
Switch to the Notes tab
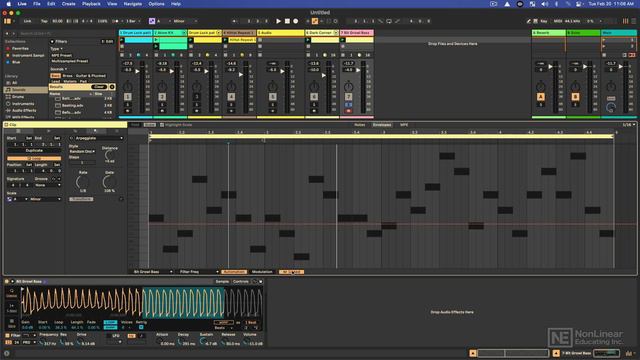360,125
